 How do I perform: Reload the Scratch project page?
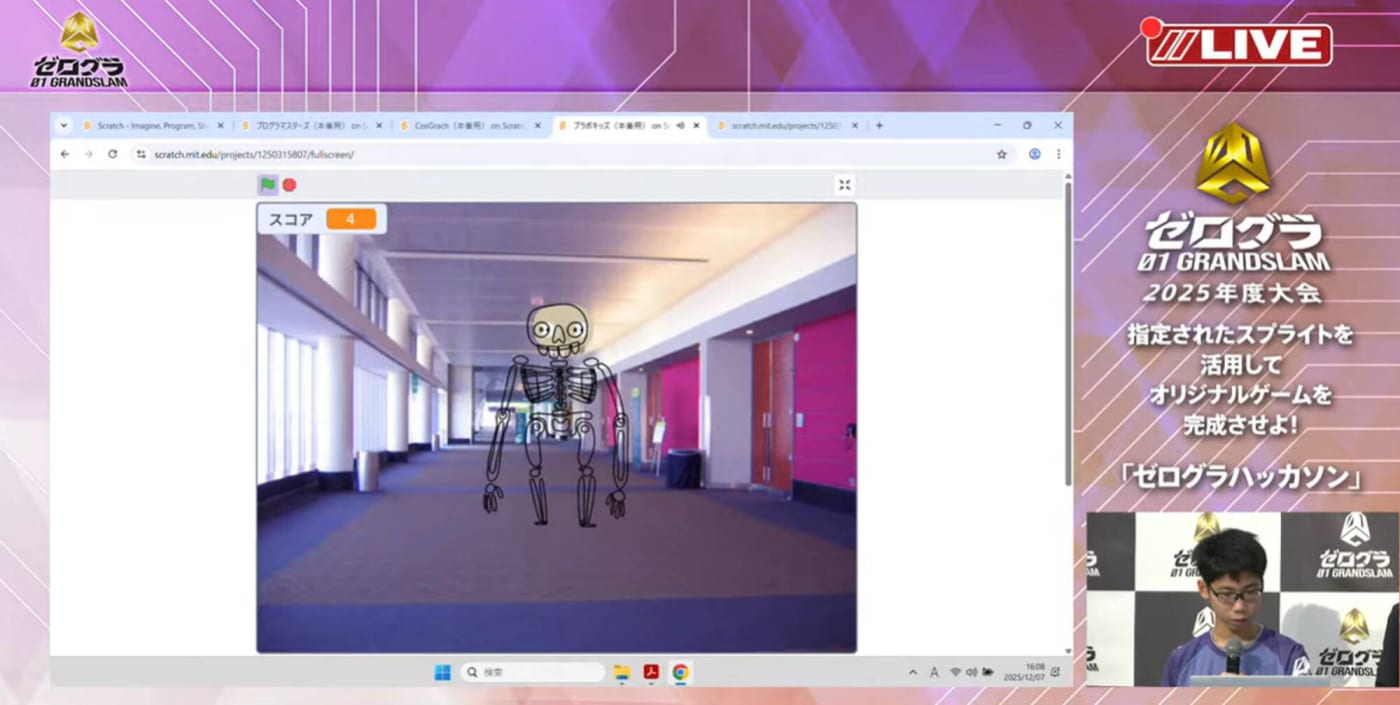112,155
